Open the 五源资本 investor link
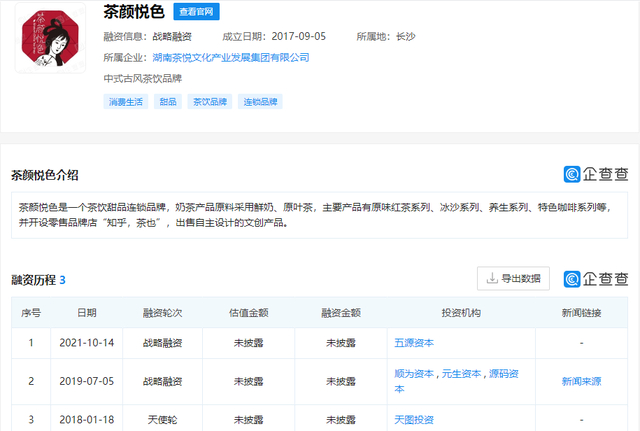640x431 pixels. (414, 343)
